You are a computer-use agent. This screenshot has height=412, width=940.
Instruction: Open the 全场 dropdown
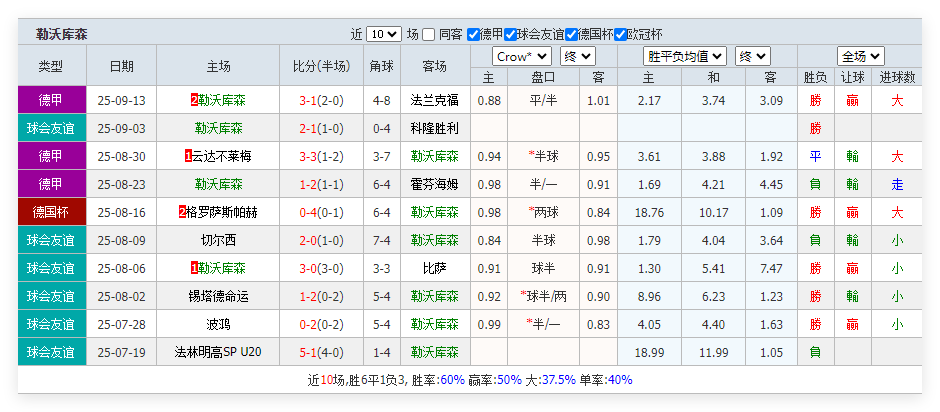[860, 57]
